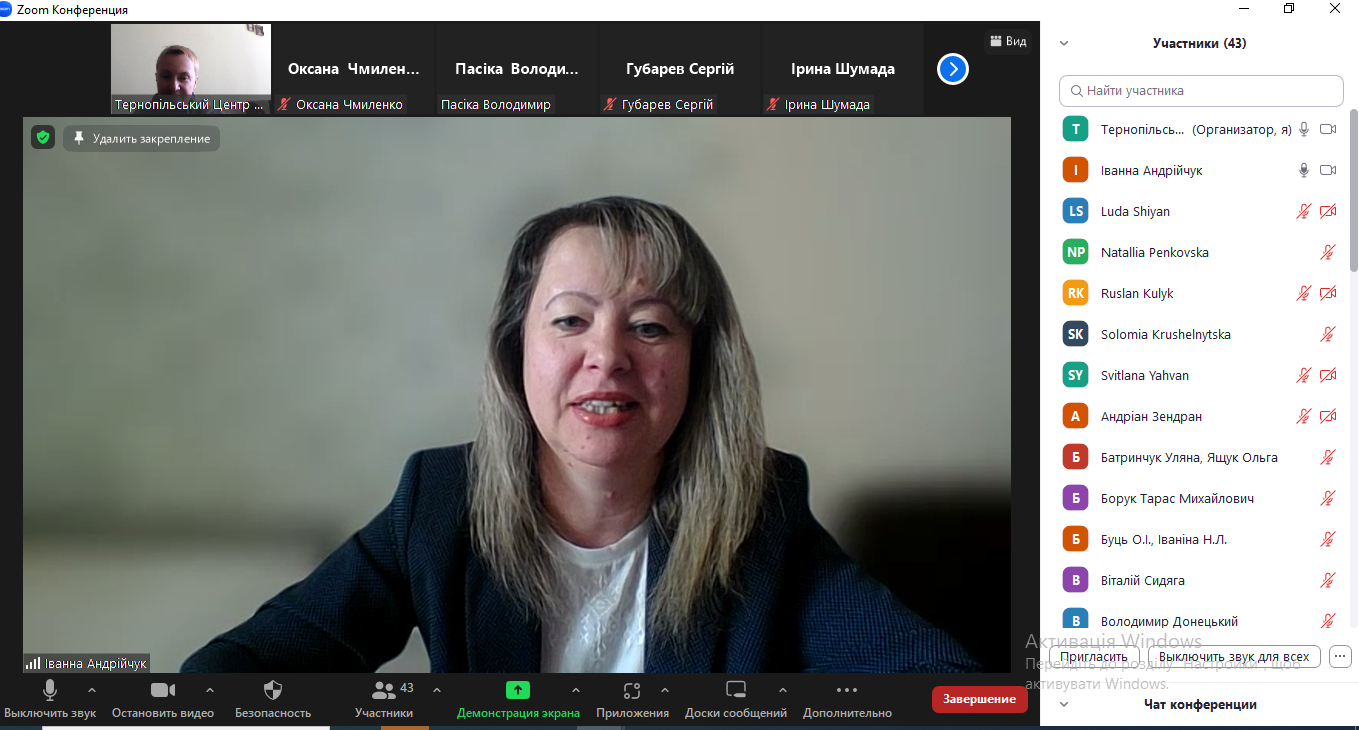Select Пасіка Володимир participant tile
1359x730 pixels.
(517, 69)
